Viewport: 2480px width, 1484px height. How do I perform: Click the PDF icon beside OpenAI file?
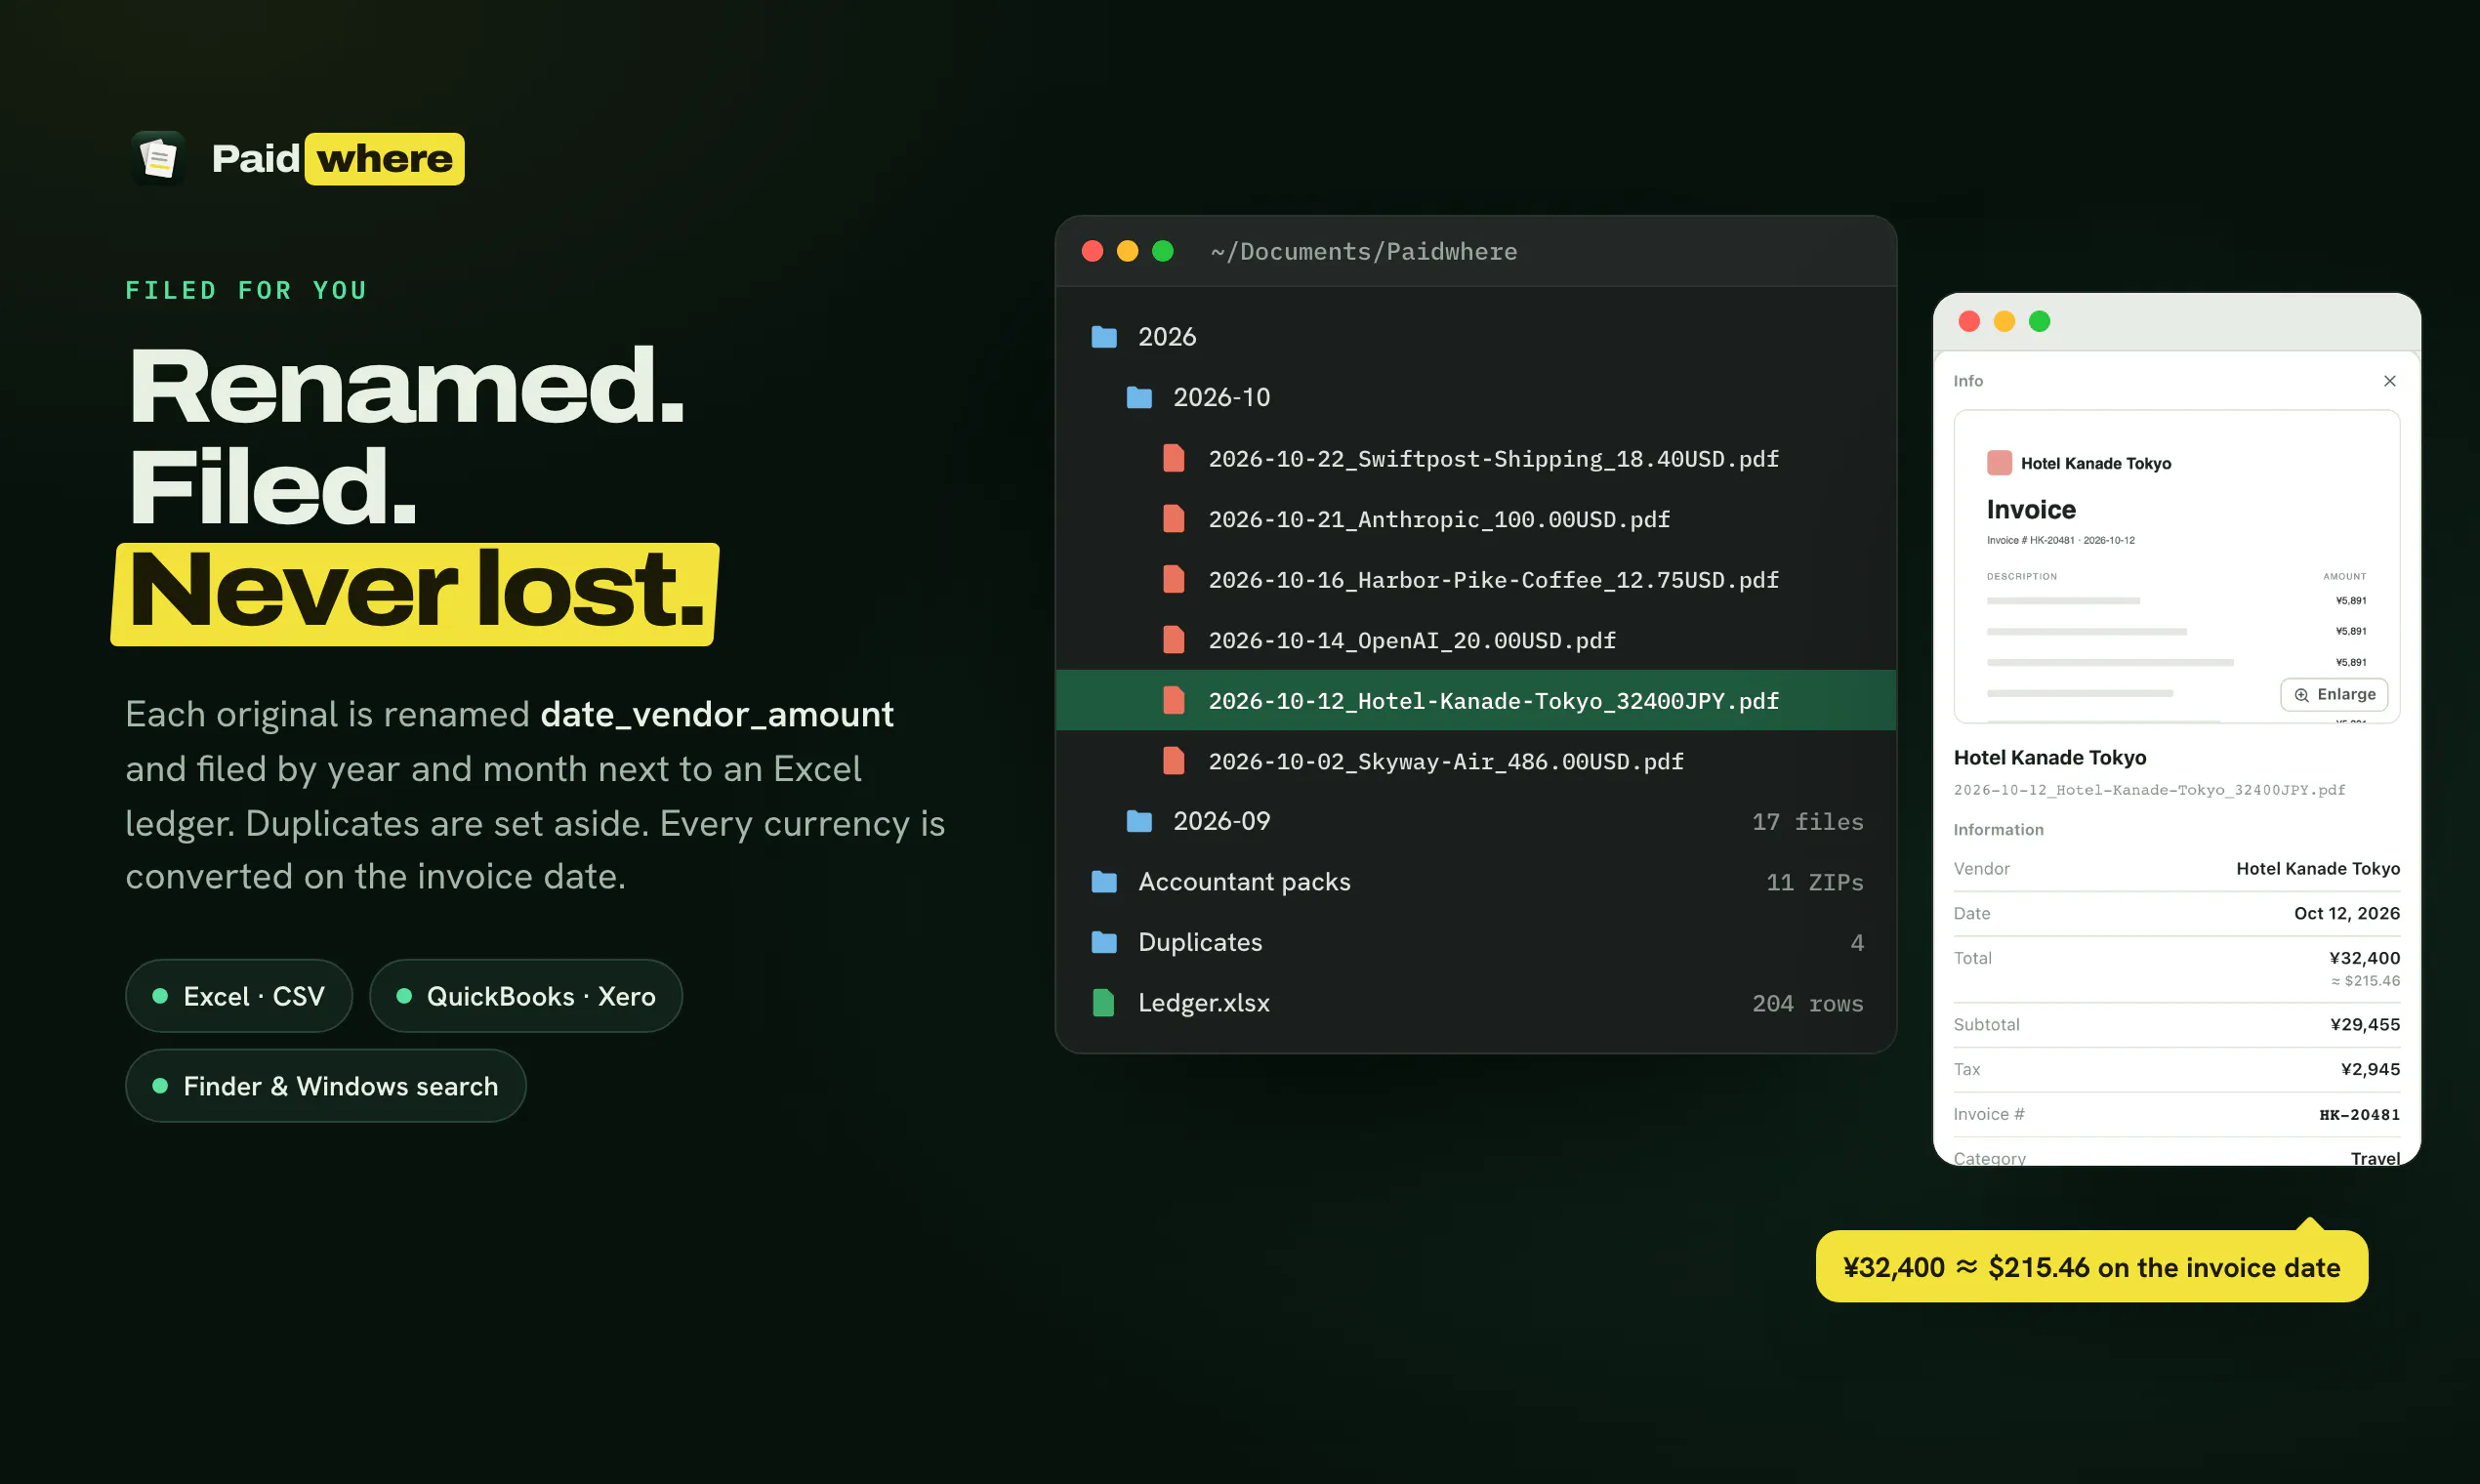coord(1174,640)
